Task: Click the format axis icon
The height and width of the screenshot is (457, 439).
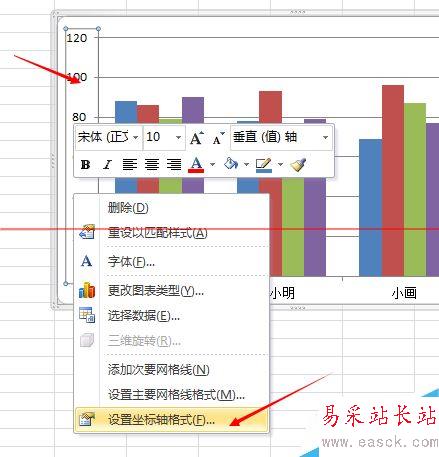Action: coord(87,419)
